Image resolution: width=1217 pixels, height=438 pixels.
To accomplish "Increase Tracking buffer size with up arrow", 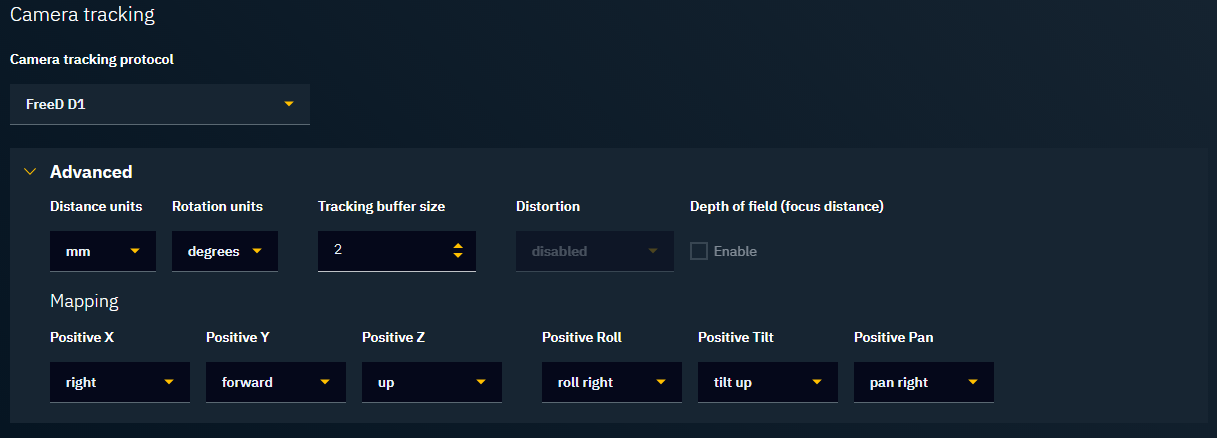I will click(458, 245).
